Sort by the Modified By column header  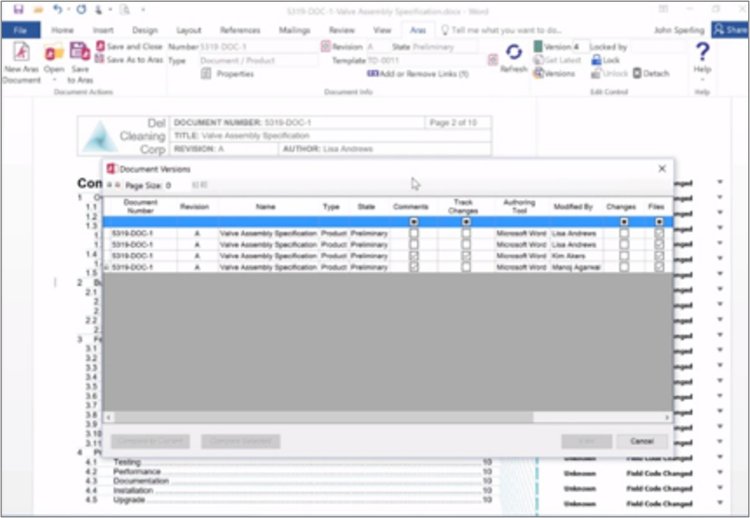[x=573, y=207]
